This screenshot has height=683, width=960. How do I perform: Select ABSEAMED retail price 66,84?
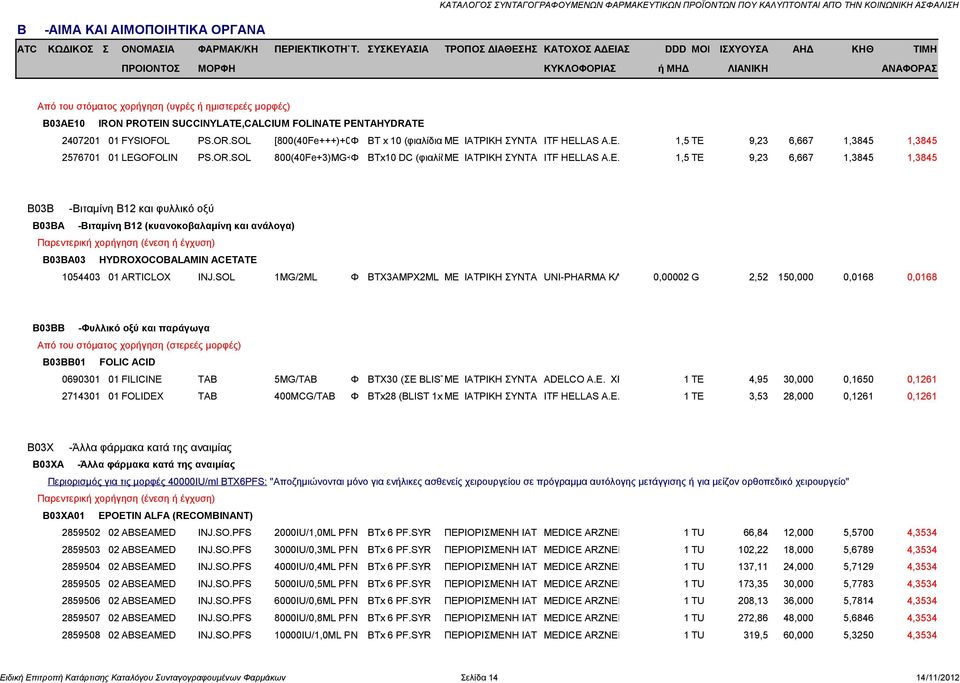[x=756, y=533]
